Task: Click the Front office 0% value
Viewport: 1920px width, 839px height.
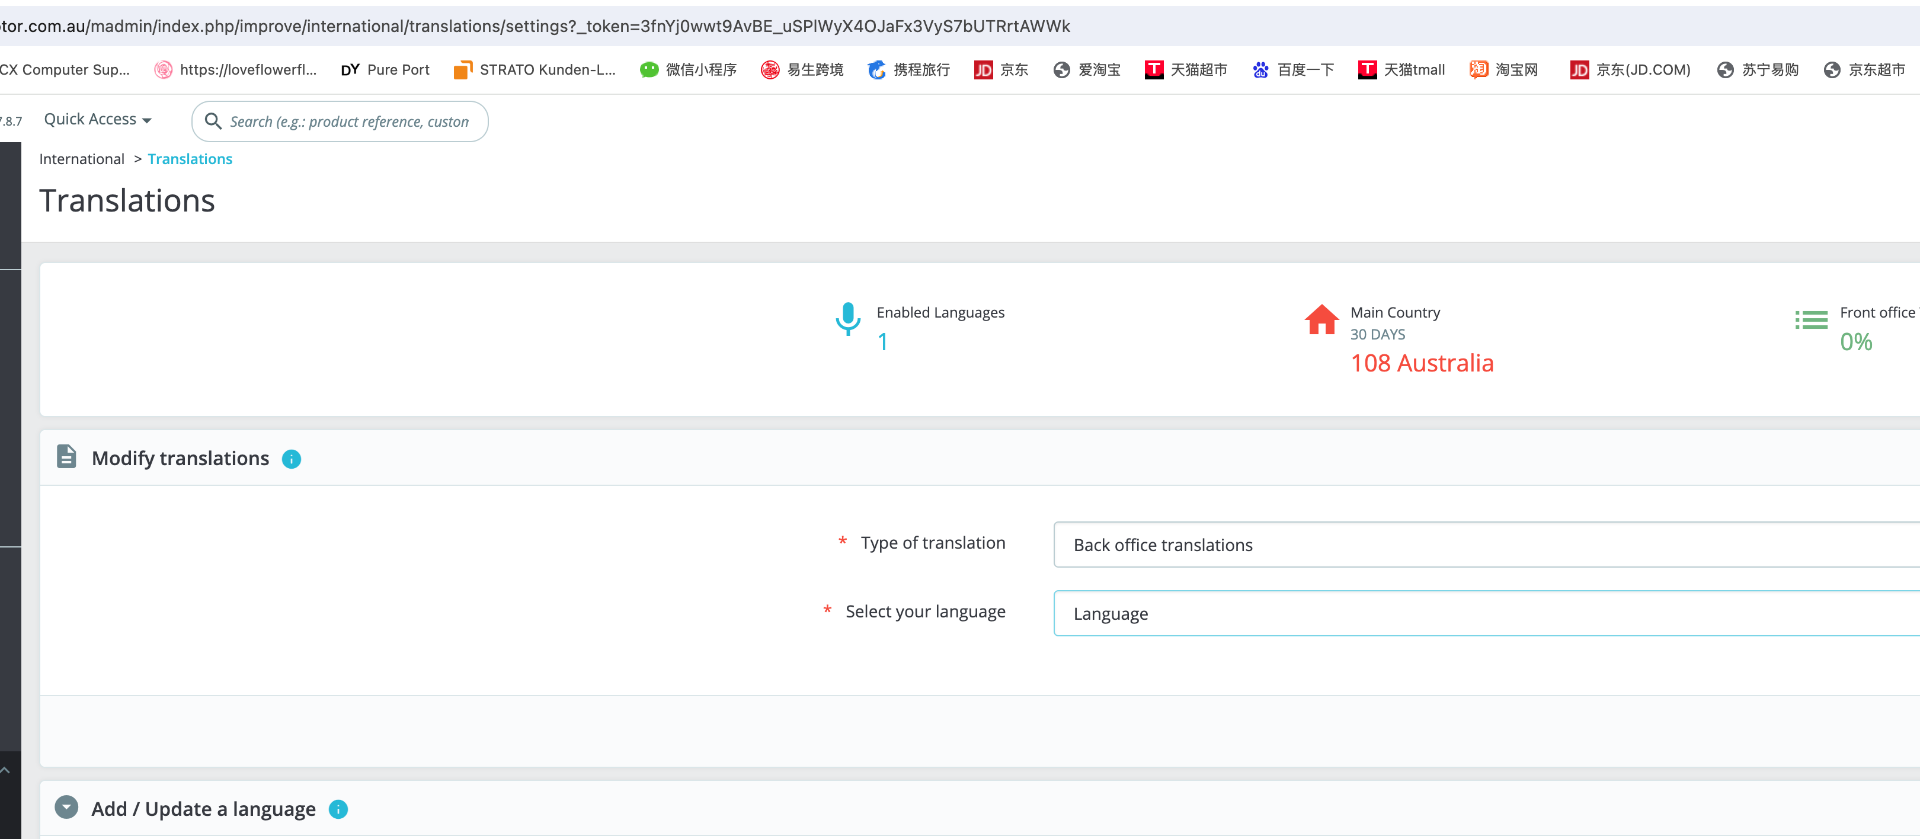Action: pos(1856,342)
